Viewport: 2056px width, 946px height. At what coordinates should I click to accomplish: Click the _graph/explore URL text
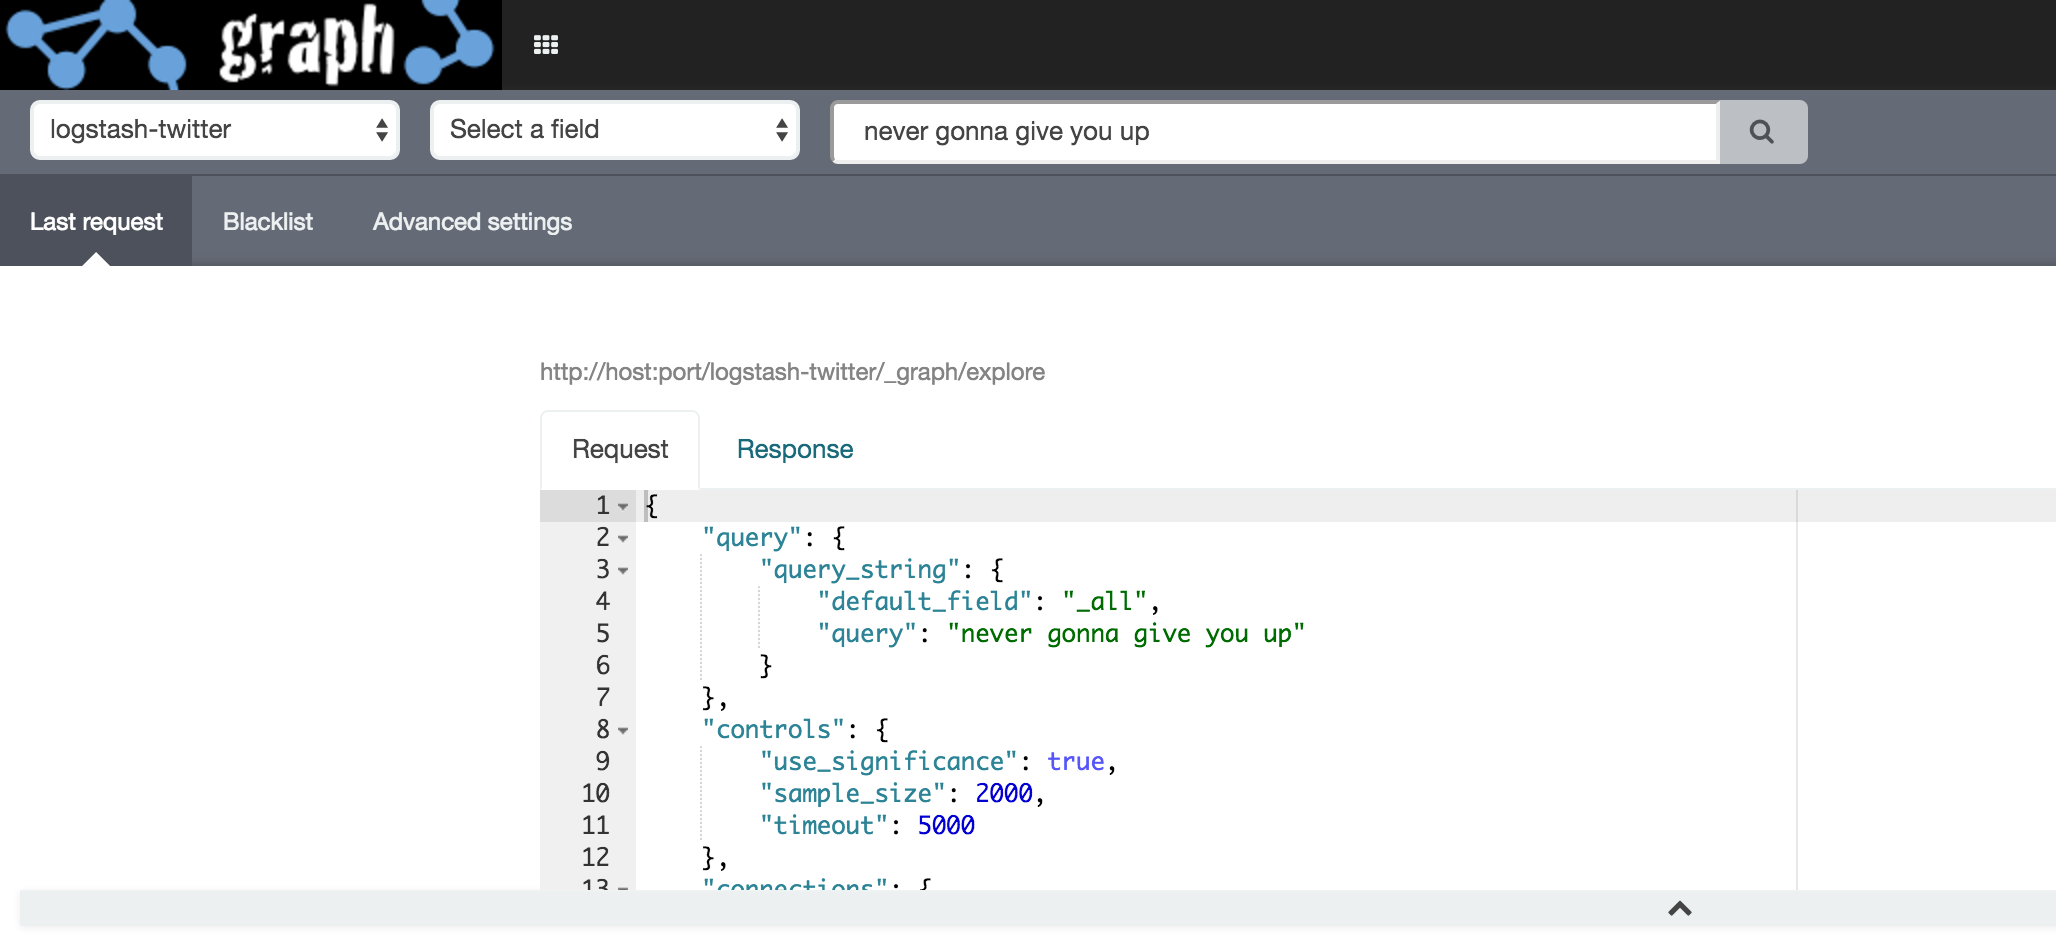(x=792, y=371)
